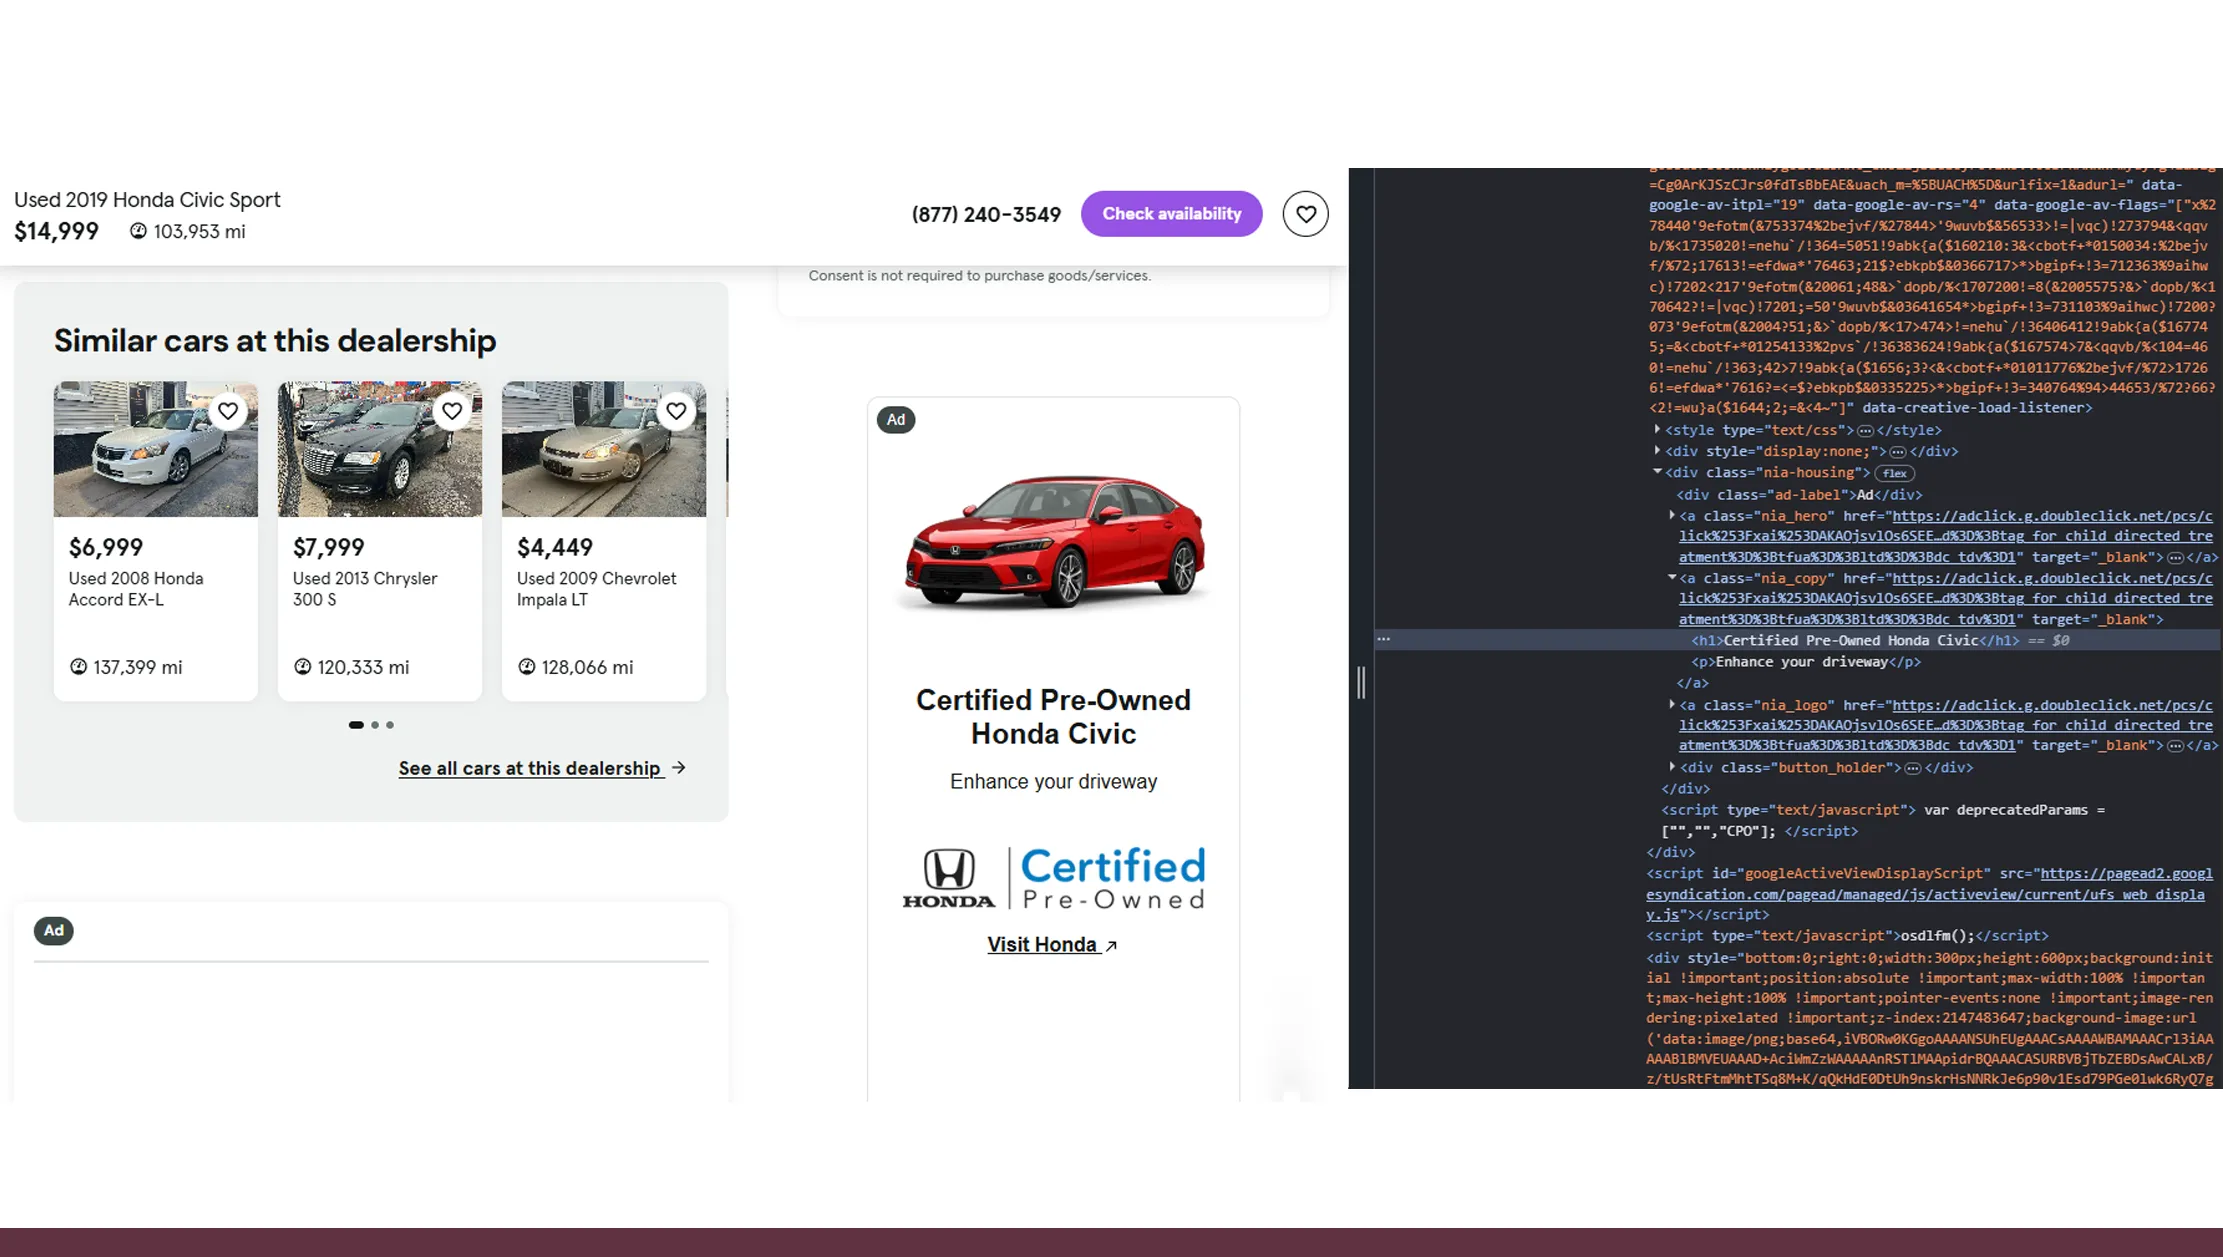Image resolution: width=2223 pixels, height=1257 pixels.
Task: Click the Honda Certified Pre-Owned logo
Action: click(1053, 878)
